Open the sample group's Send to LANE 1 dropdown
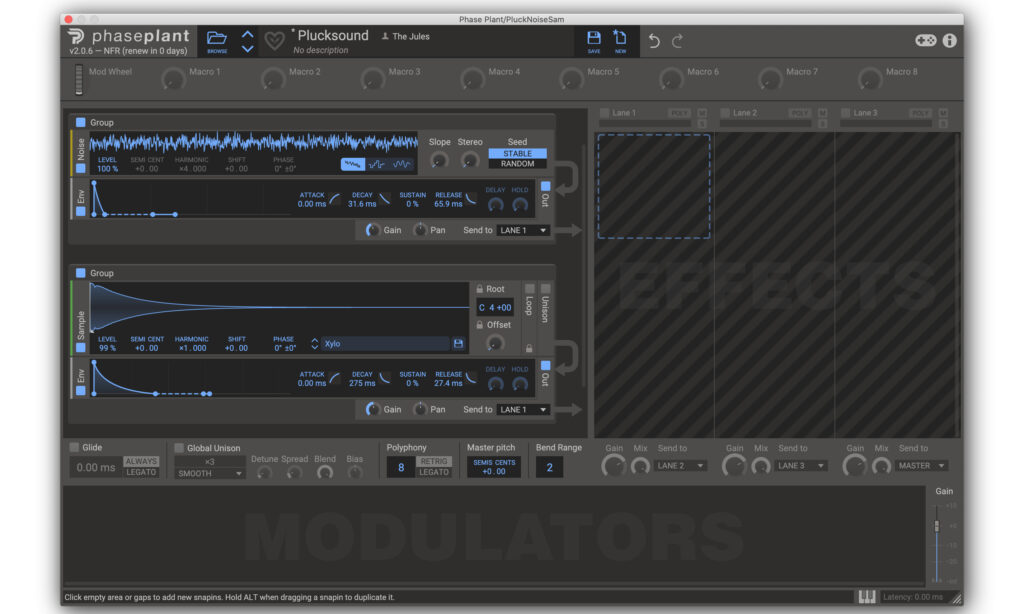This screenshot has height=614, width=1024. 523,410
